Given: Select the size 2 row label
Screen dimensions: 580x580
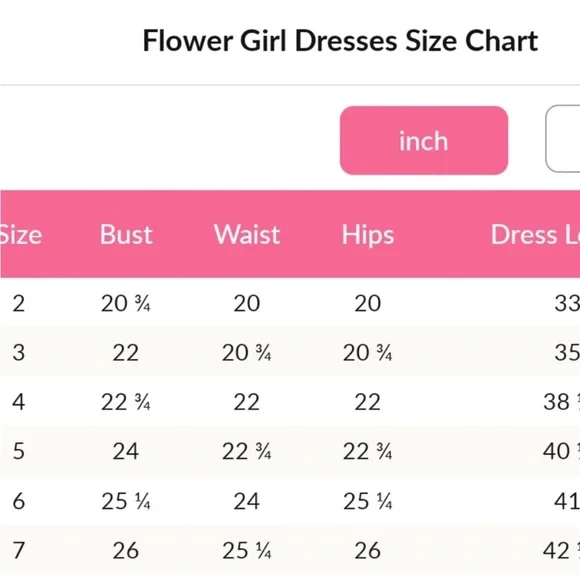Looking at the screenshot, I should tap(18, 303).
